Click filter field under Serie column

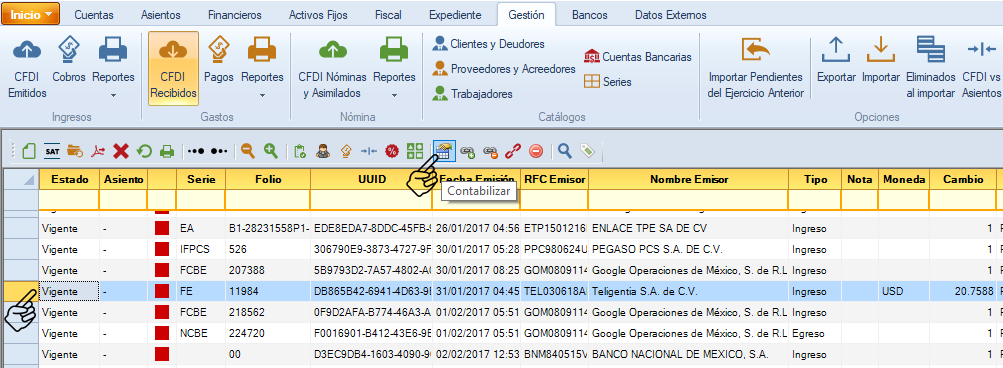pos(201,200)
